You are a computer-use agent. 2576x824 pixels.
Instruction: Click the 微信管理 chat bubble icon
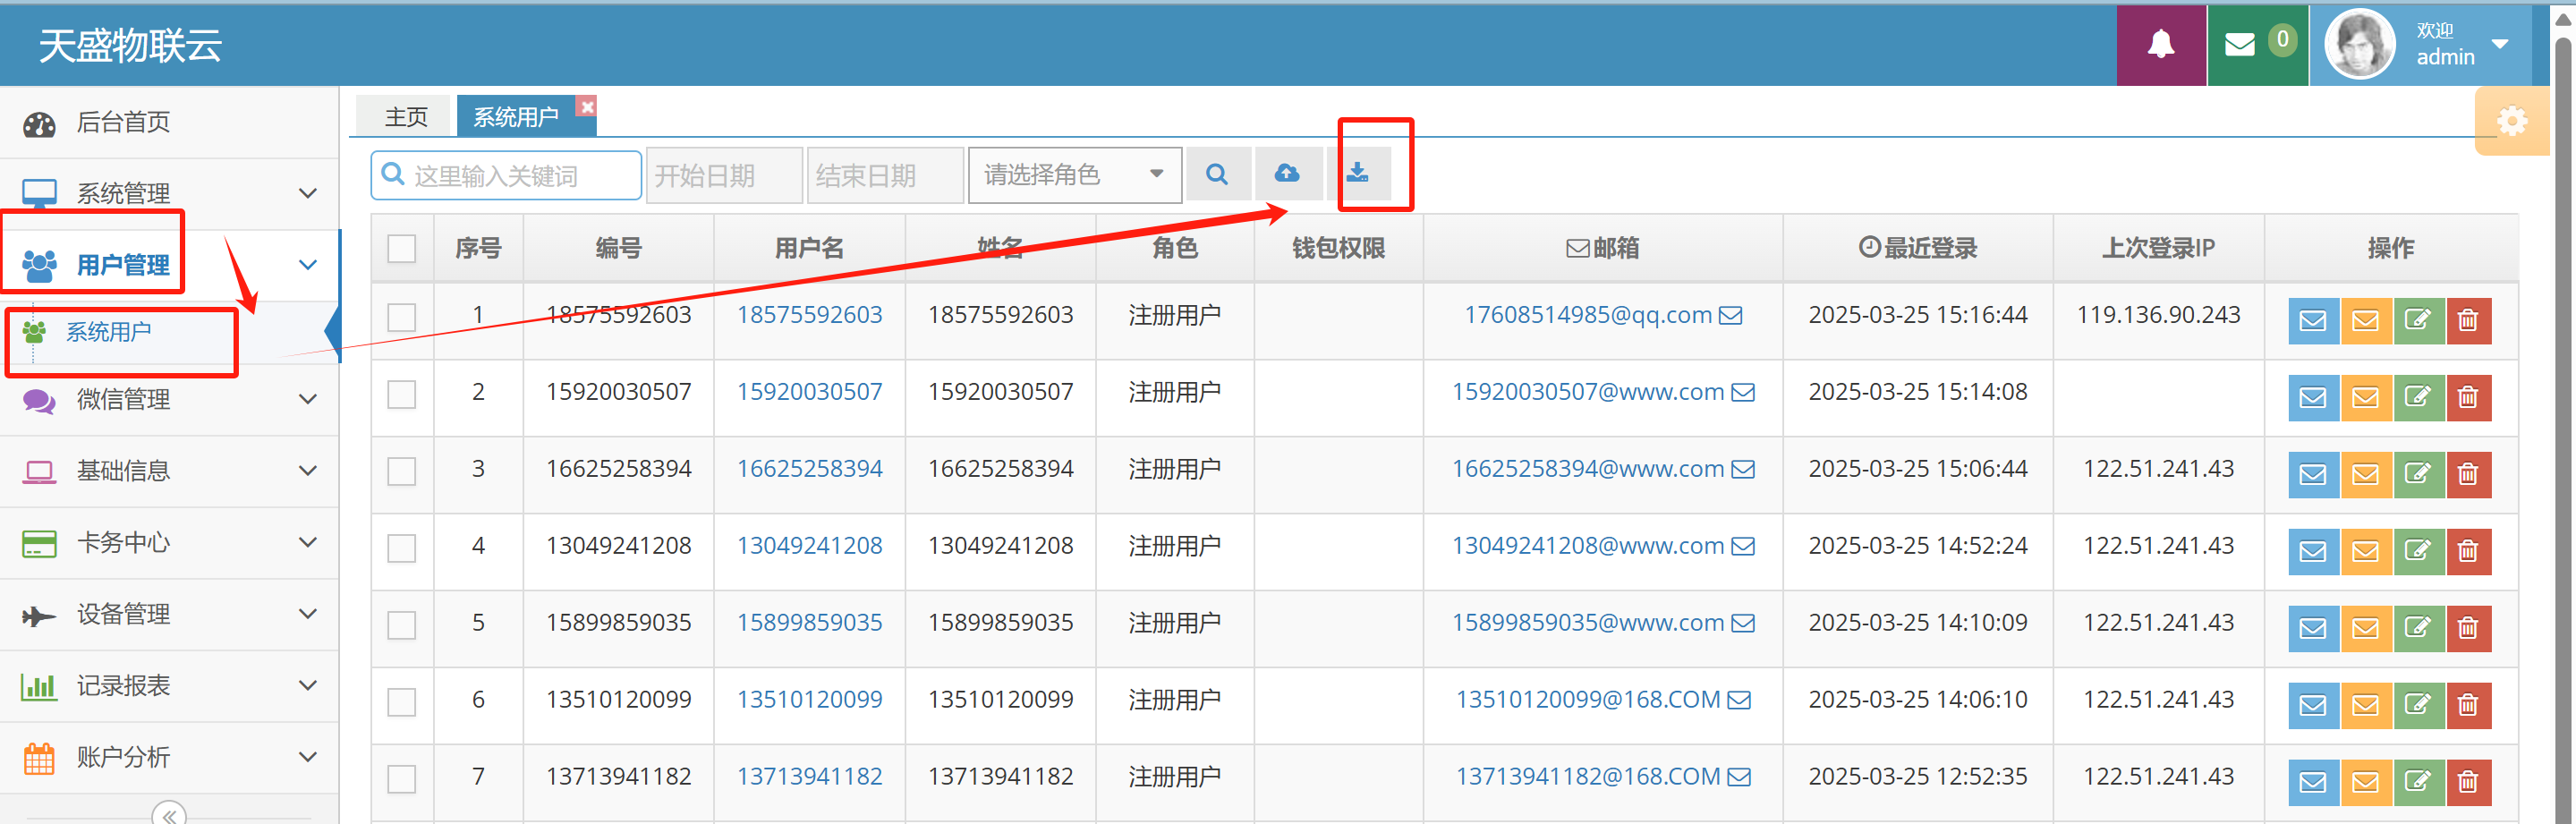point(39,401)
